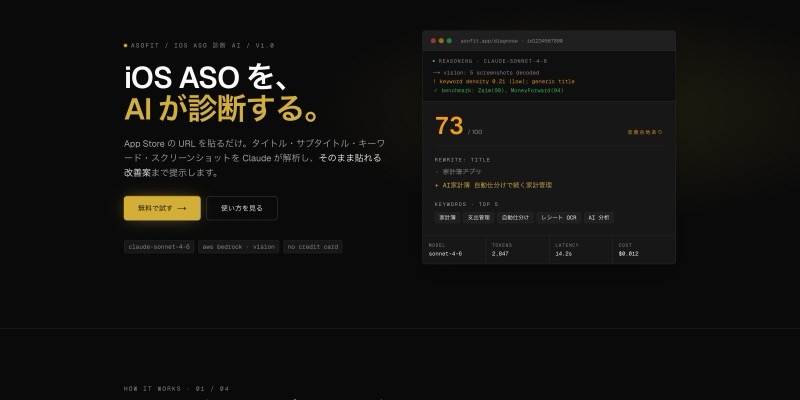Viewport: 800px width, 400px height.
Task: Select the AI 分析 keyword chip
Action: (598, 218)
